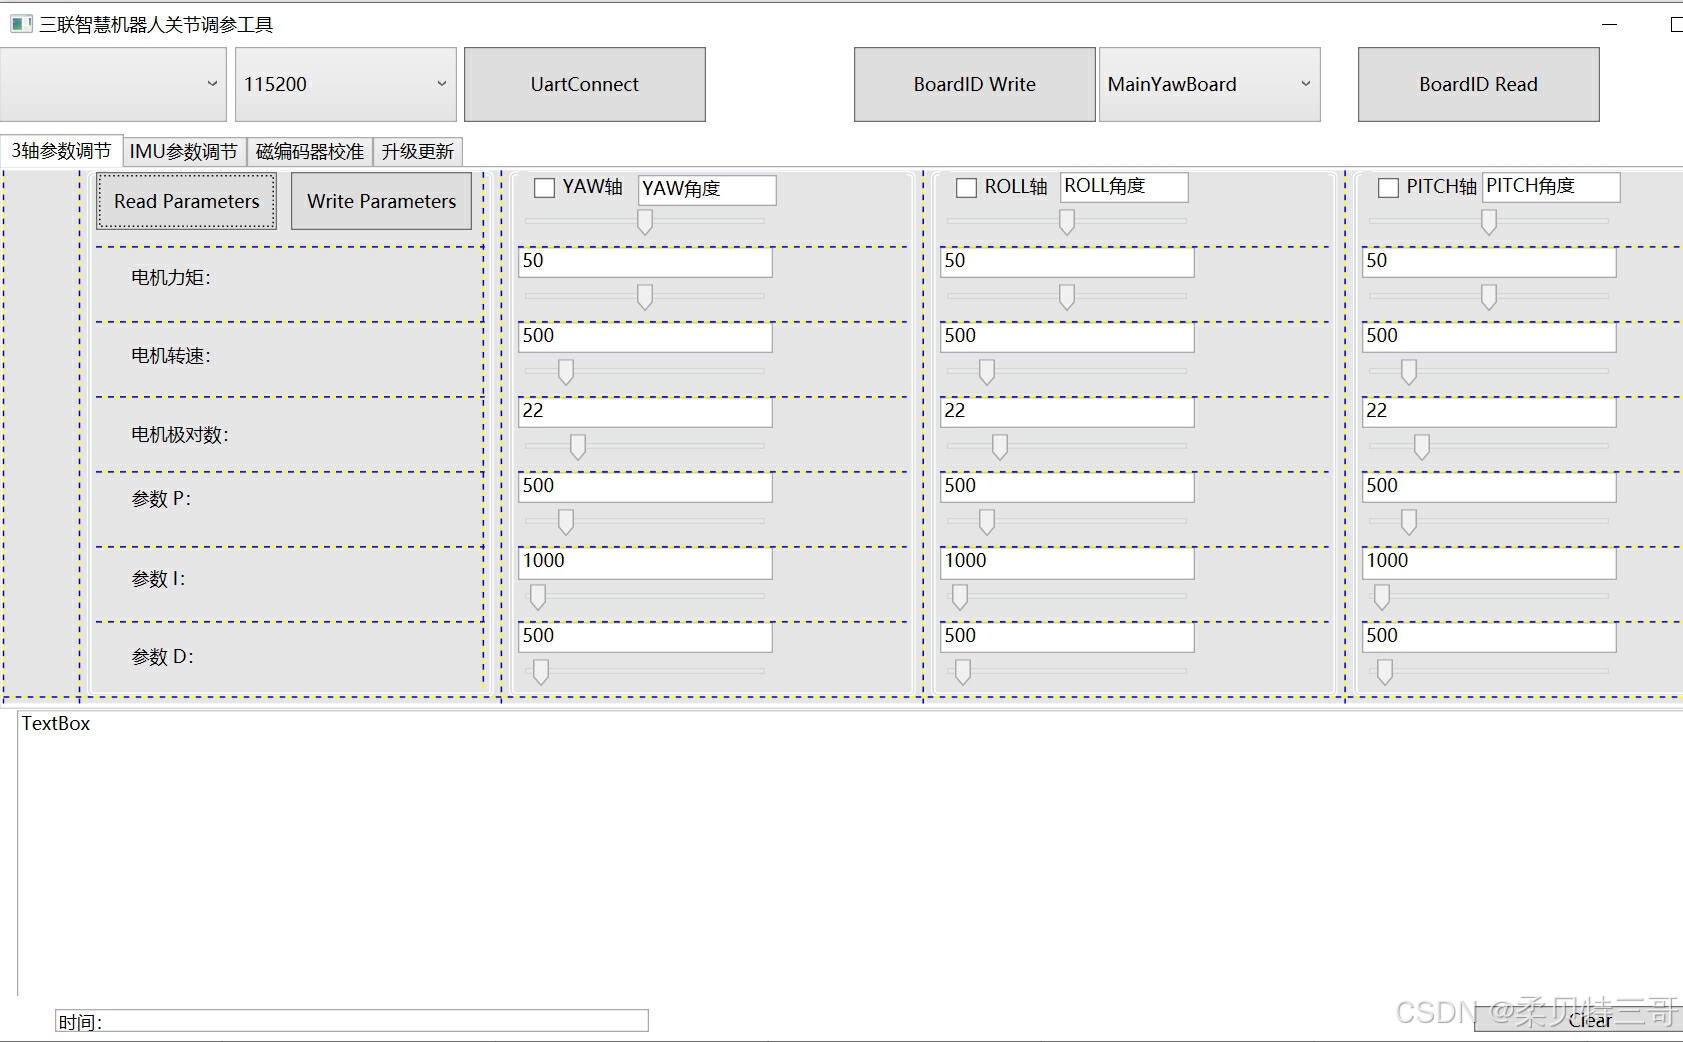Click the YAW parameter P slider thumb
Viewport: 1683px width, 1042px height.
pos(566,522)
